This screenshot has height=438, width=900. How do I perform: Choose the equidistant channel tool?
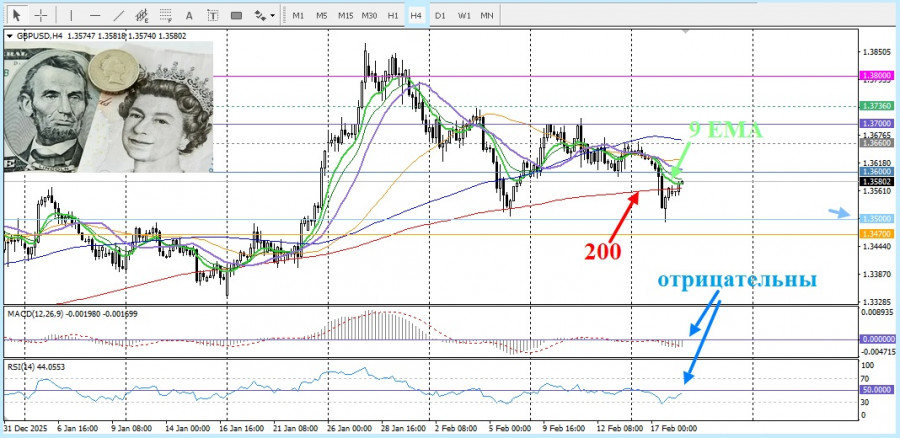(144, 15)
